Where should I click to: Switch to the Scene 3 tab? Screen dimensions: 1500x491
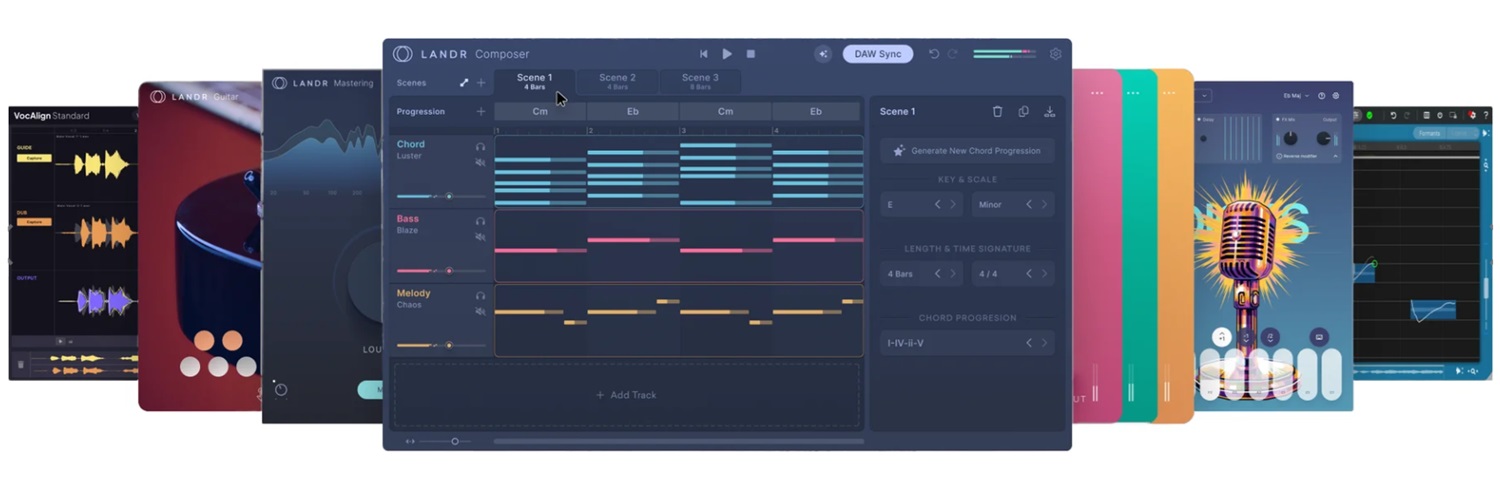coord(700,82)
